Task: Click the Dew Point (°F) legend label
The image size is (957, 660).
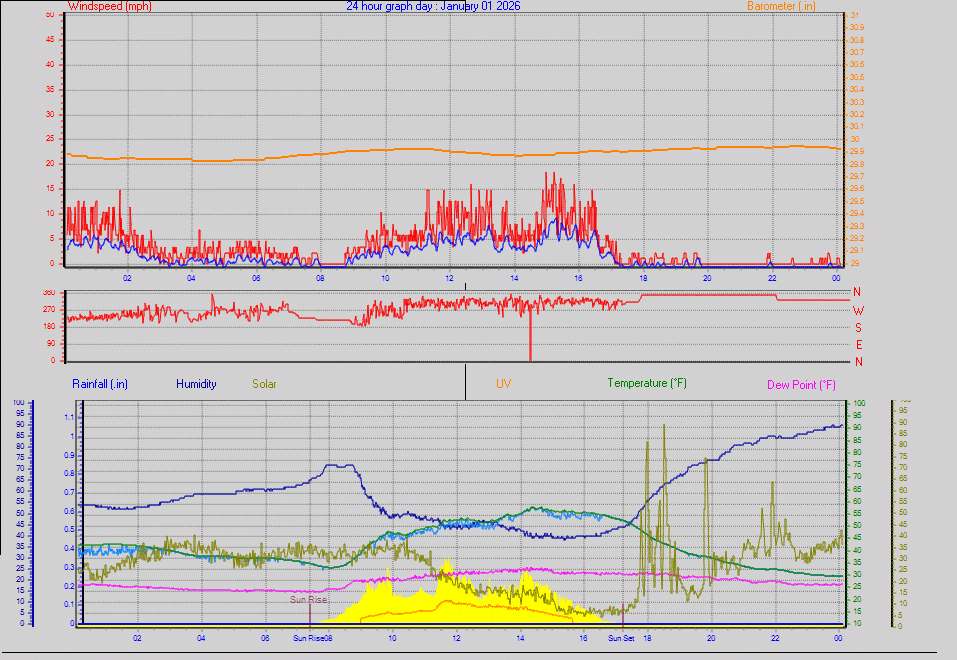Action: coord(799,384)
